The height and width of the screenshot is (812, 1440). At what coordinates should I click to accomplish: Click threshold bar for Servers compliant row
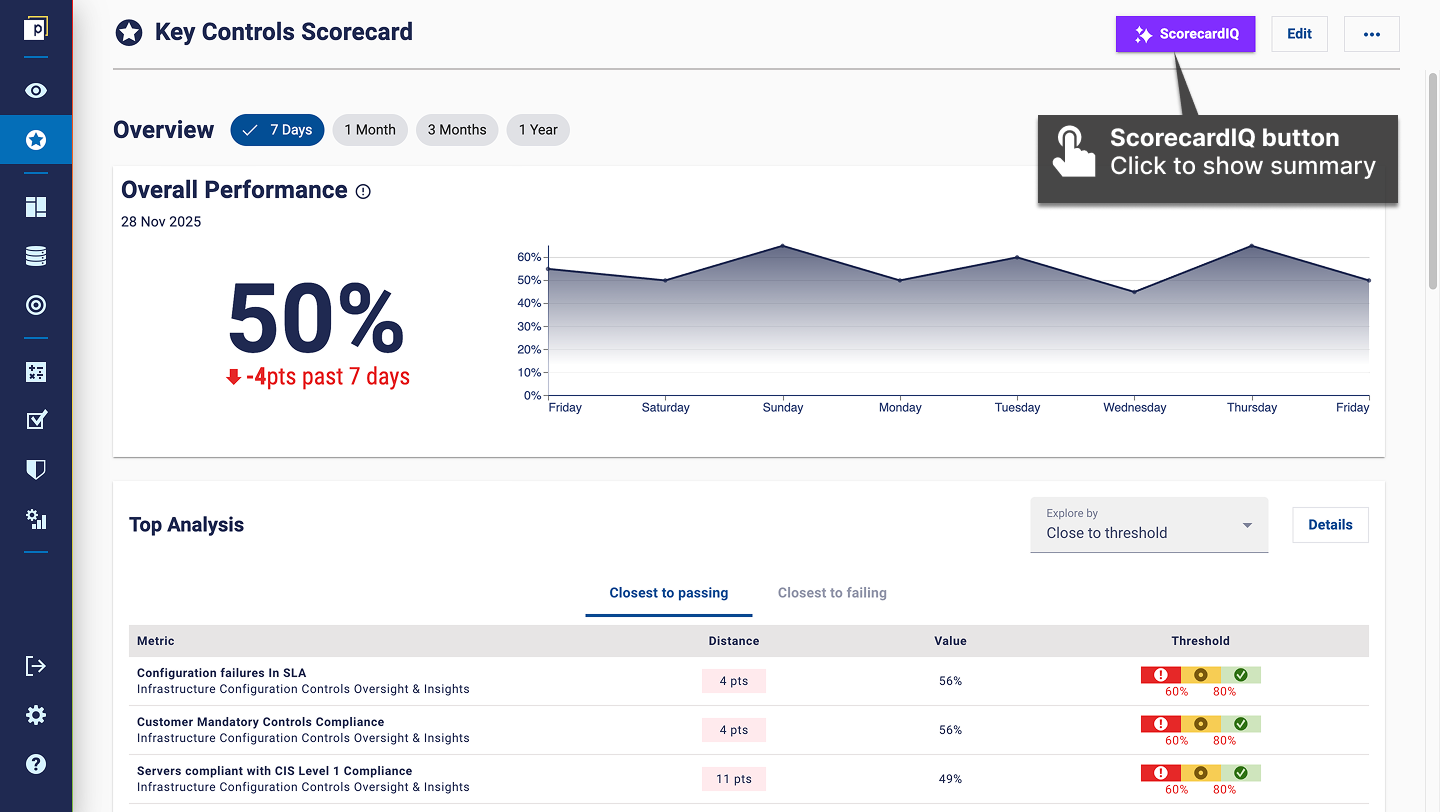[x=1200, y=773]
